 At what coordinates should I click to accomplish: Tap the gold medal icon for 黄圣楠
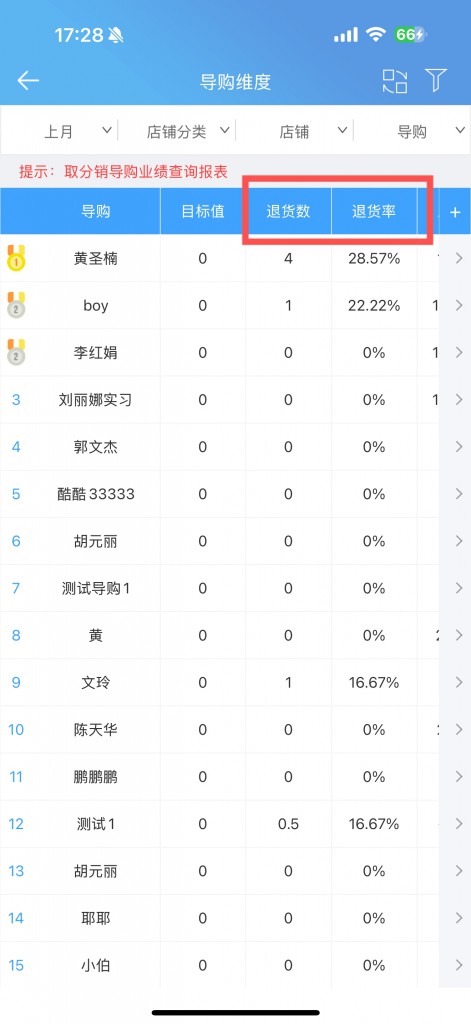pyautogui.click(x=16, y=259)
